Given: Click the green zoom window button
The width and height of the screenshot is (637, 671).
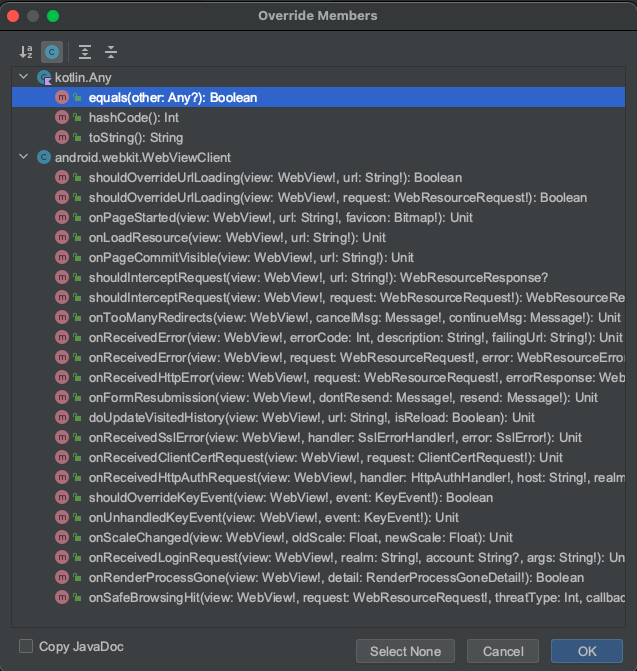Looking at the screenshot, I should [53, 16].
